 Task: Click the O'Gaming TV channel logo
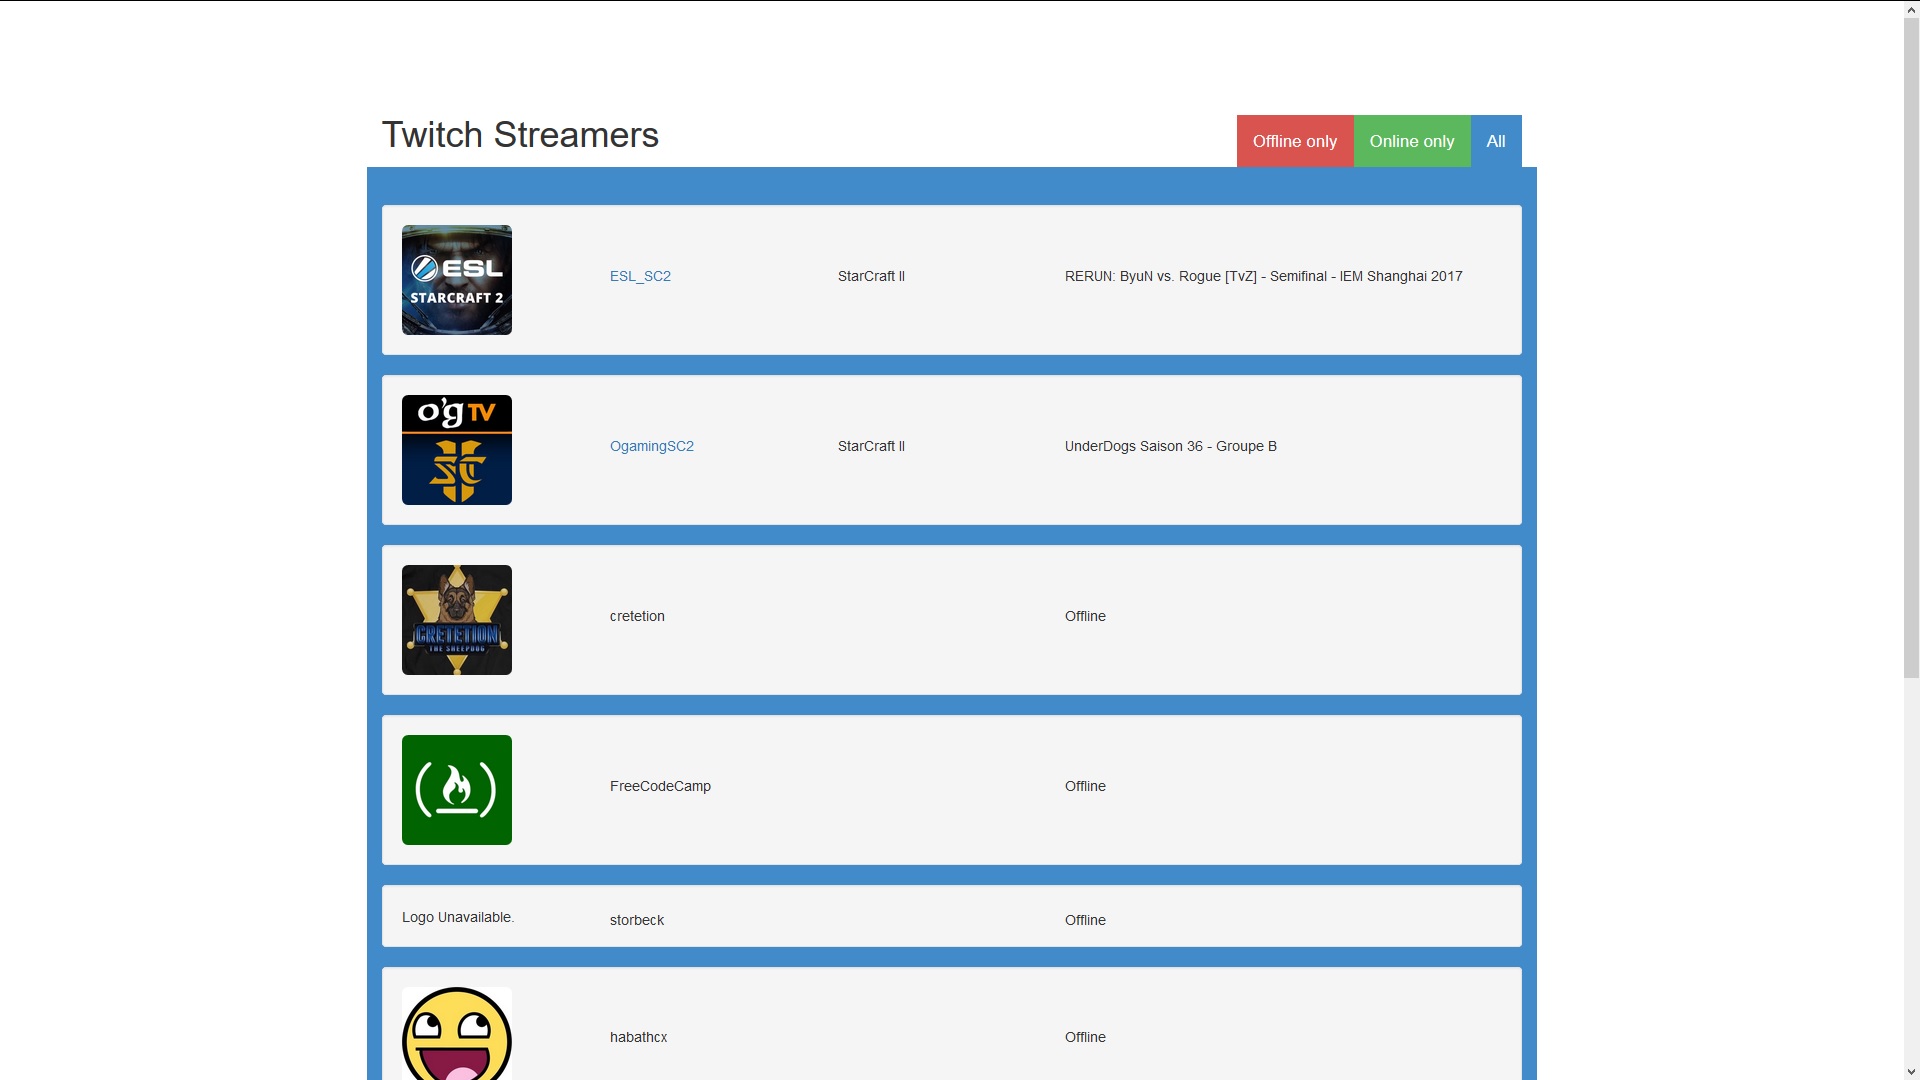point(457,450)
